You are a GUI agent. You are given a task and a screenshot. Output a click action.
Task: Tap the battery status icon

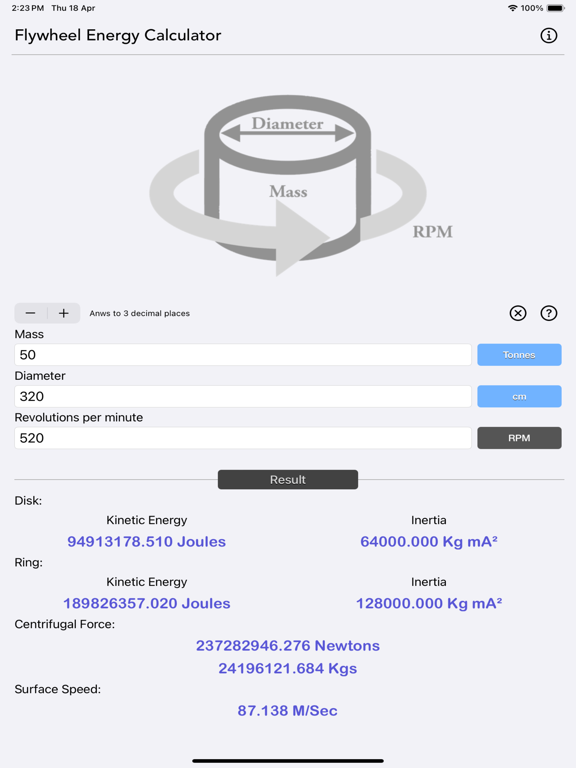point(556,8)
